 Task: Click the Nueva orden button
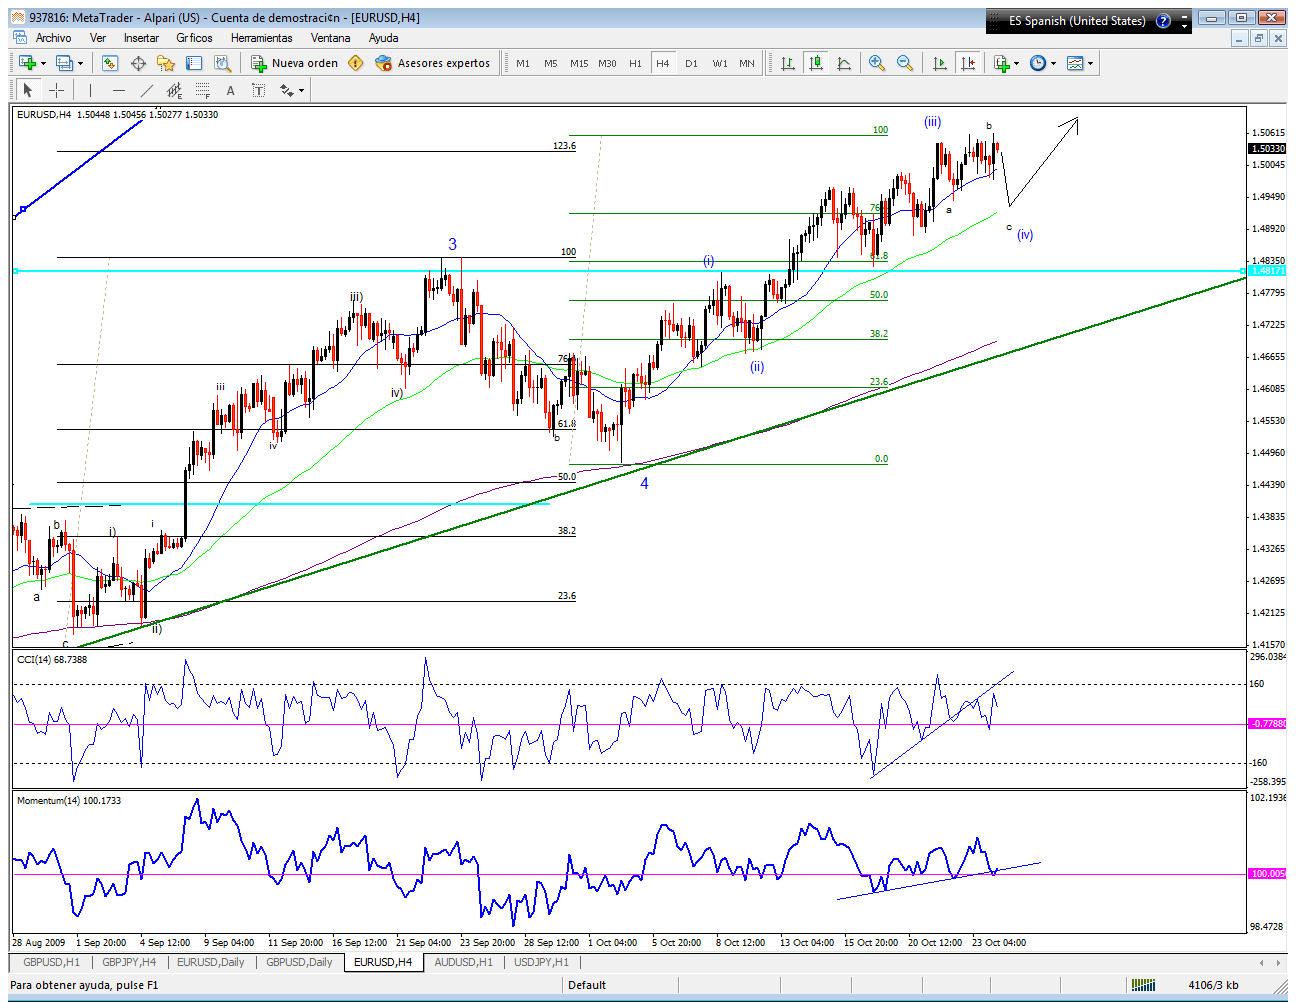295,63
